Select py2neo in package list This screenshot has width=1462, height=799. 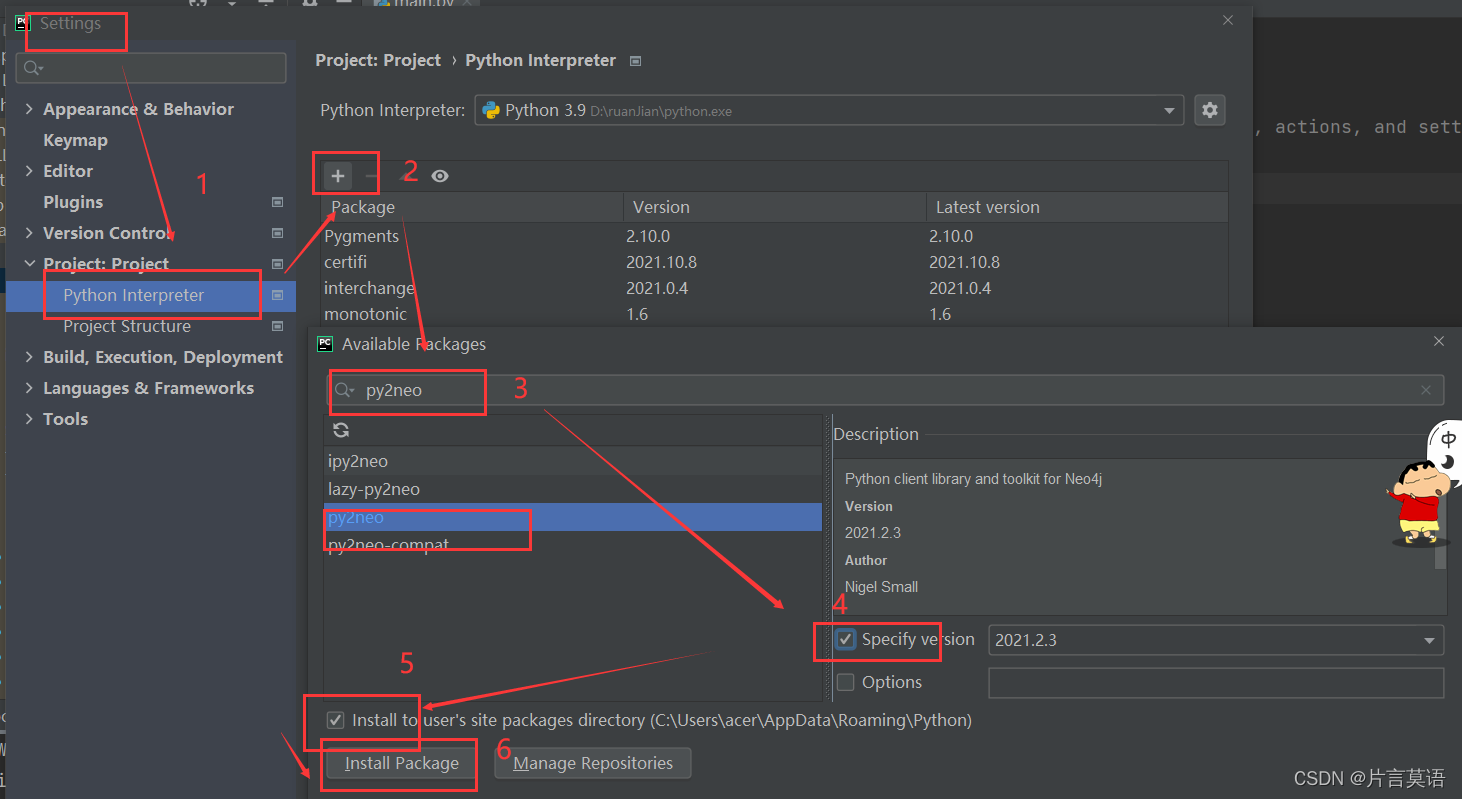tap(573, 517)
